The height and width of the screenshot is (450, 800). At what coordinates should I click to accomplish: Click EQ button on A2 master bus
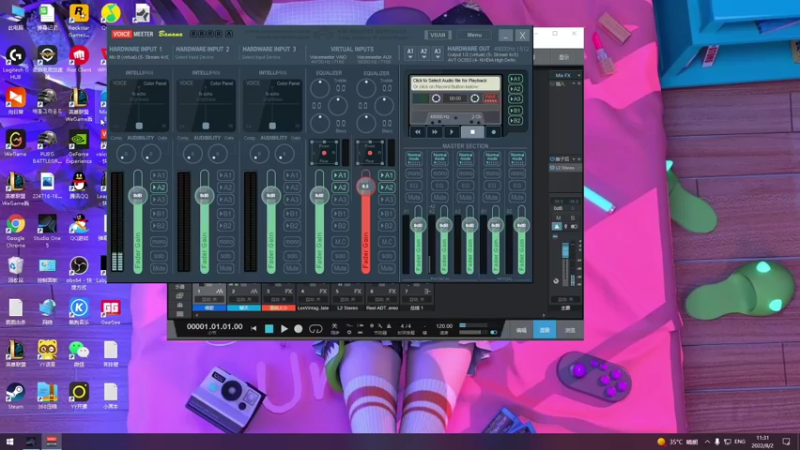(x=439, y=186)
